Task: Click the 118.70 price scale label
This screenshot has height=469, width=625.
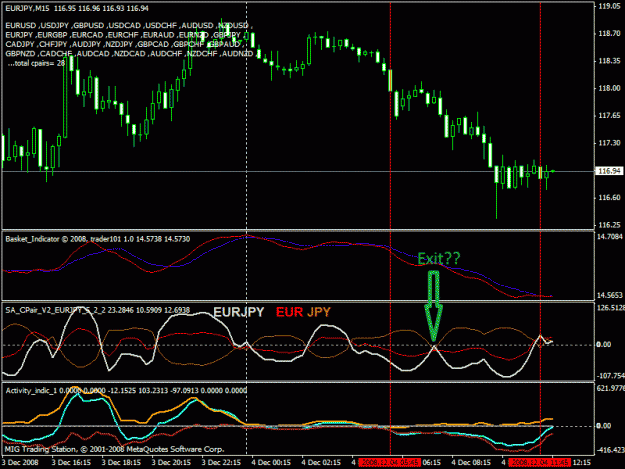Action: pyautogui.click(x=609, y=33)
